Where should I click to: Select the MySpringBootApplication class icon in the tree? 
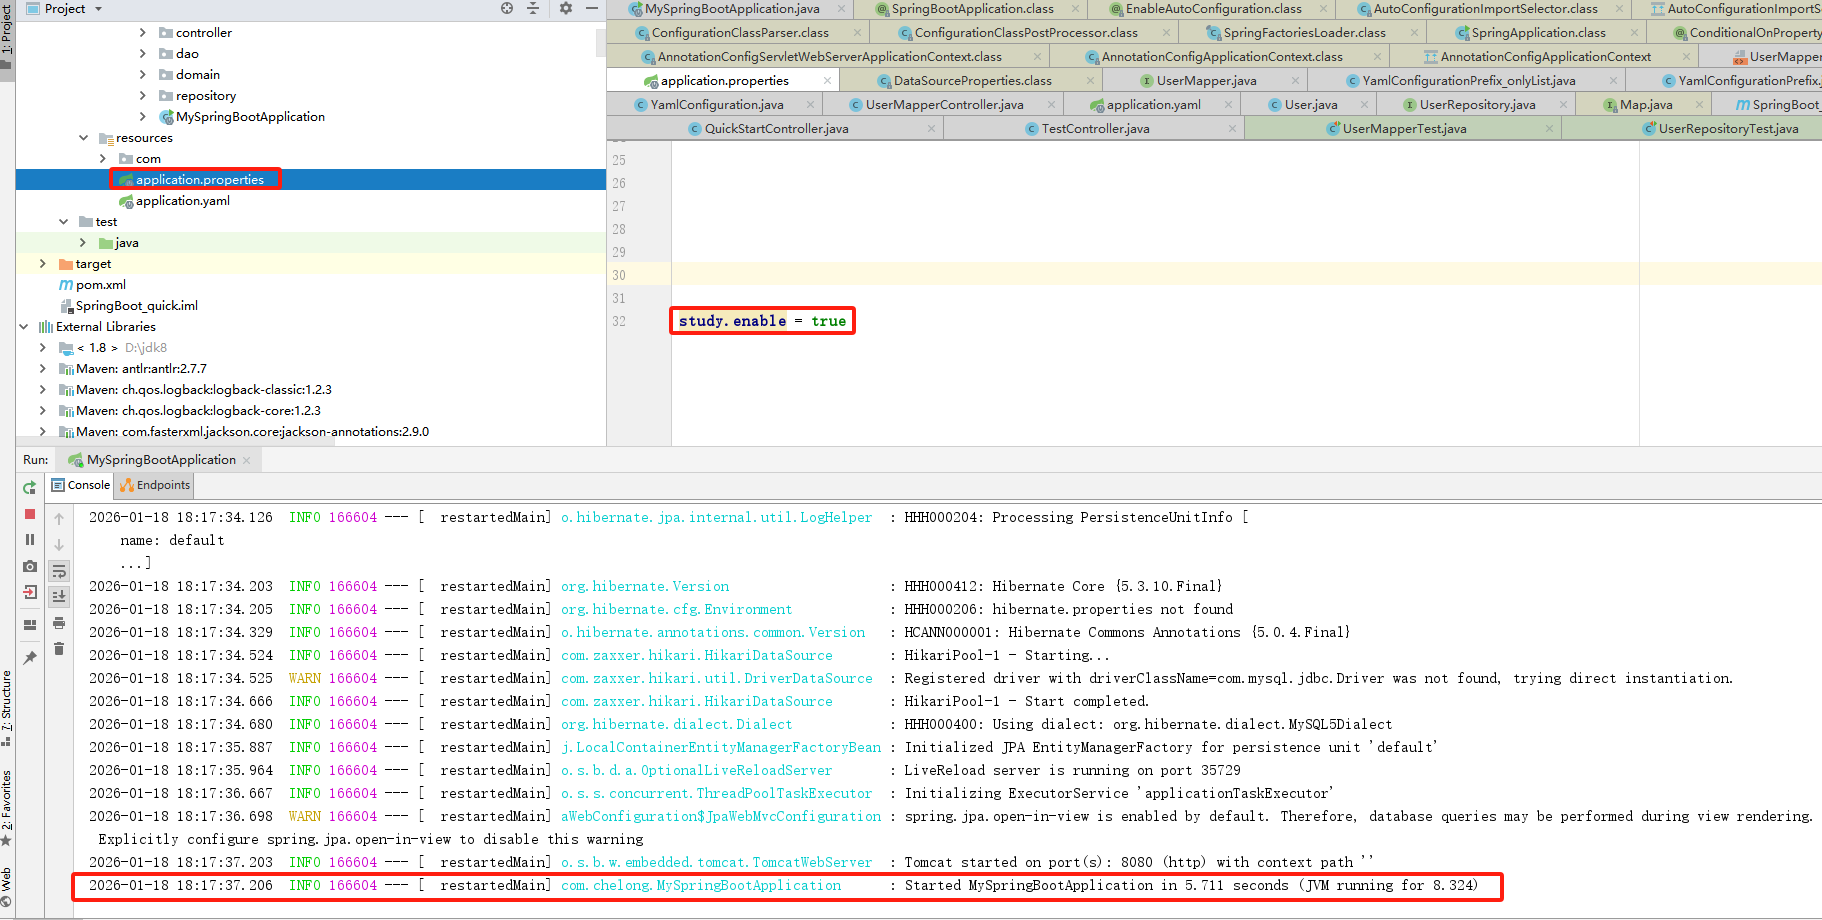tap(166, 117)
